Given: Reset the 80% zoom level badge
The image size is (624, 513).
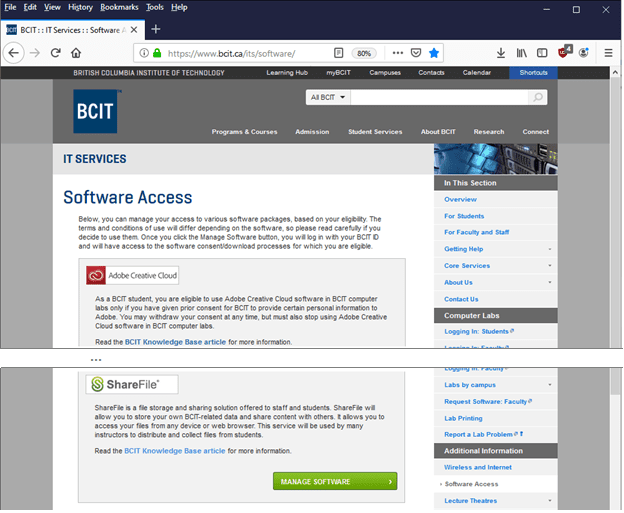Looking at the screenshot, I should coord(364,53).
